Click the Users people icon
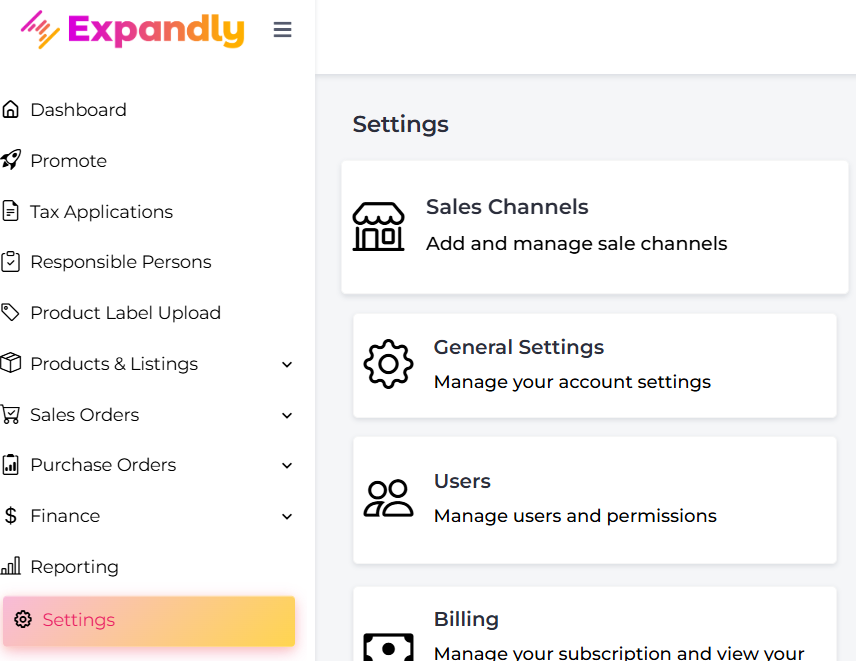This screenshot has width=856, height=661. [x=388, y=498]
